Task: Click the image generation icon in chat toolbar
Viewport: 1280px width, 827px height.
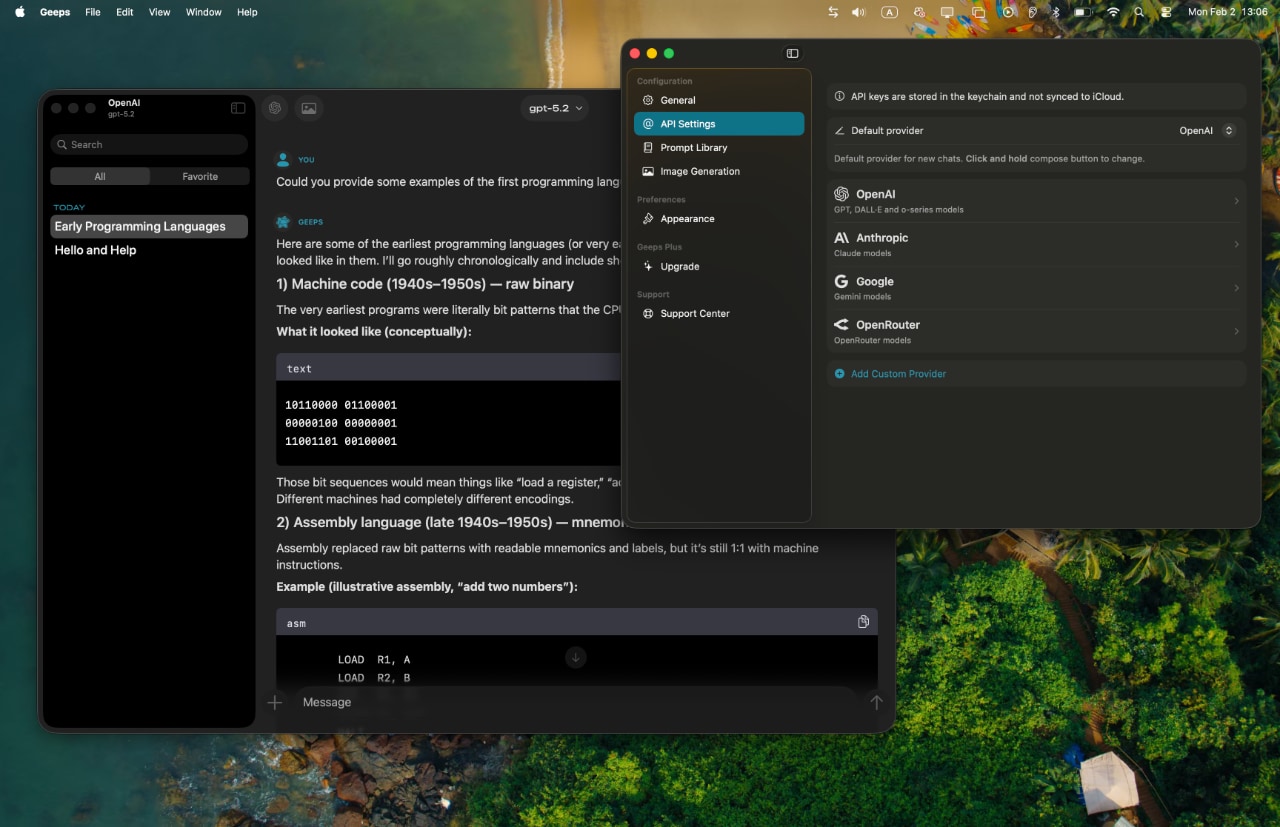Action: point(309,108)
